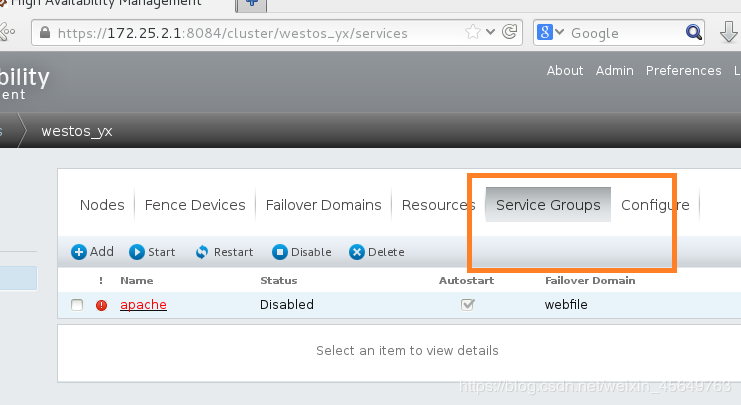Switch to the Nodes tab
741x405 pixels.
(x=102, y=205)
